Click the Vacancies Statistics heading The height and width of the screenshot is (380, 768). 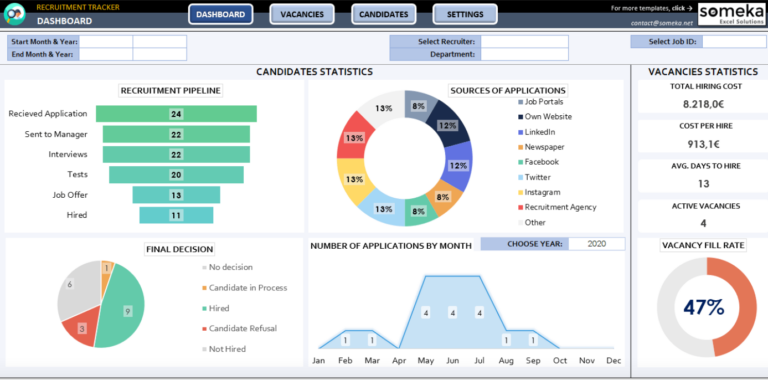[703, 72]
